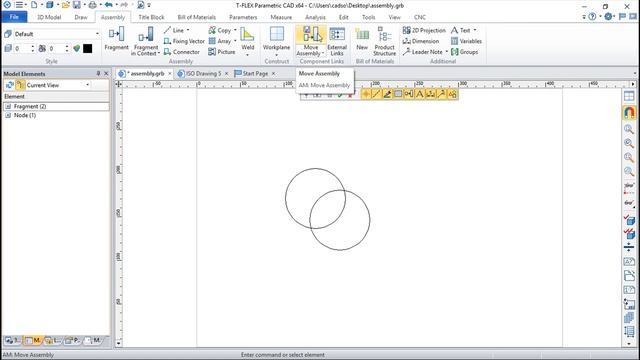Image resolution: width=640 pixels, height=360 pixels.
Task: Expand the Move Assembly dropdown arrow
Action: coord(323,53)
